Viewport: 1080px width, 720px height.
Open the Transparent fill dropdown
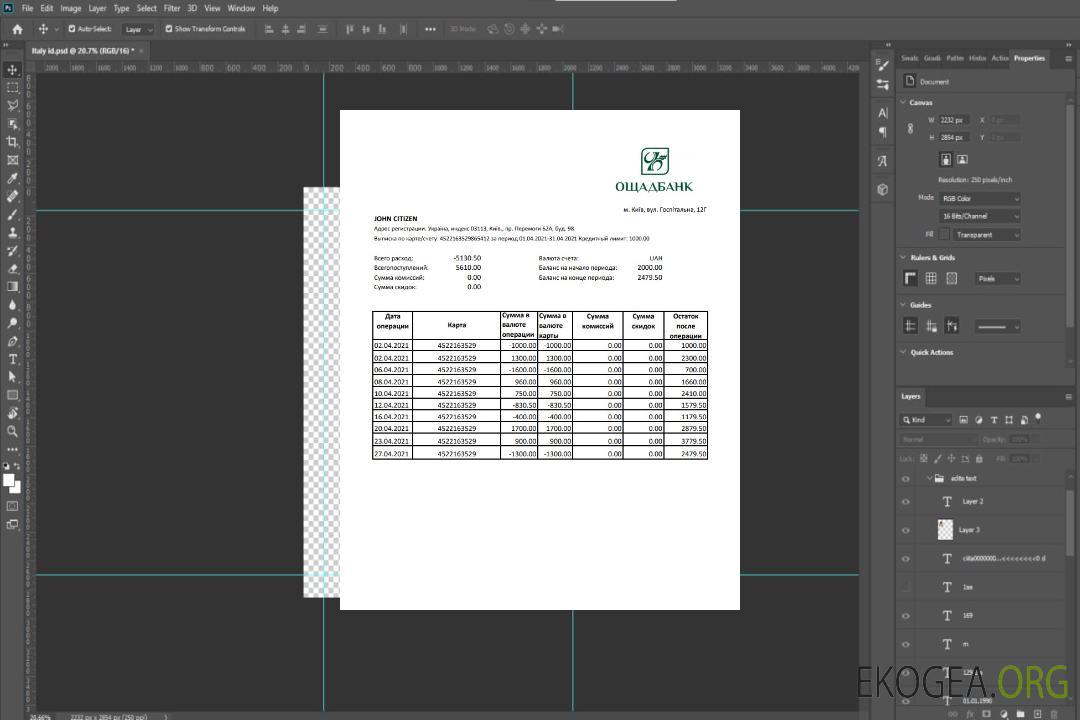(x=987, y=235)
